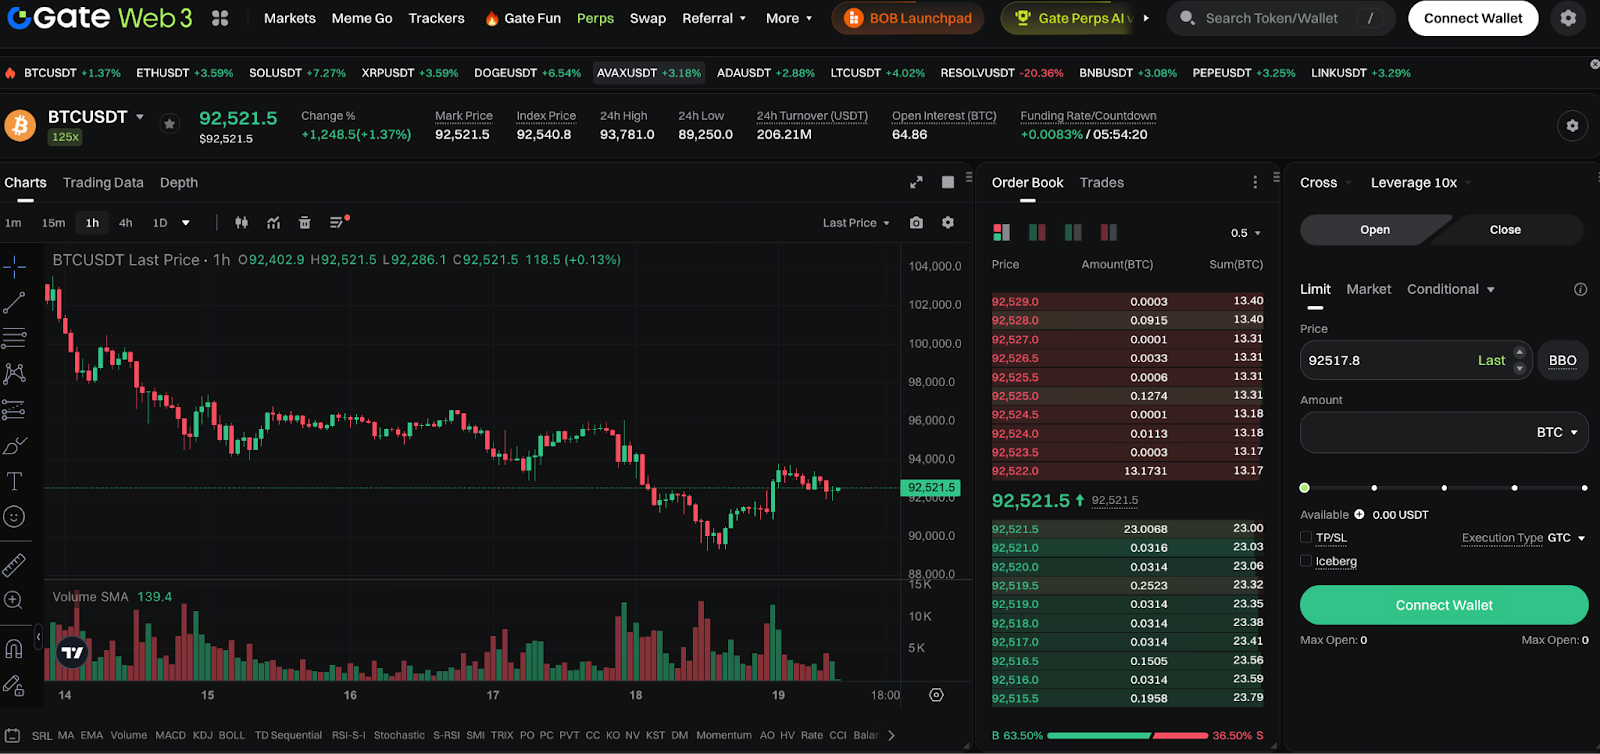
Task: Focus the Search Token/Wallet field
Action: tap(1280, 18)
